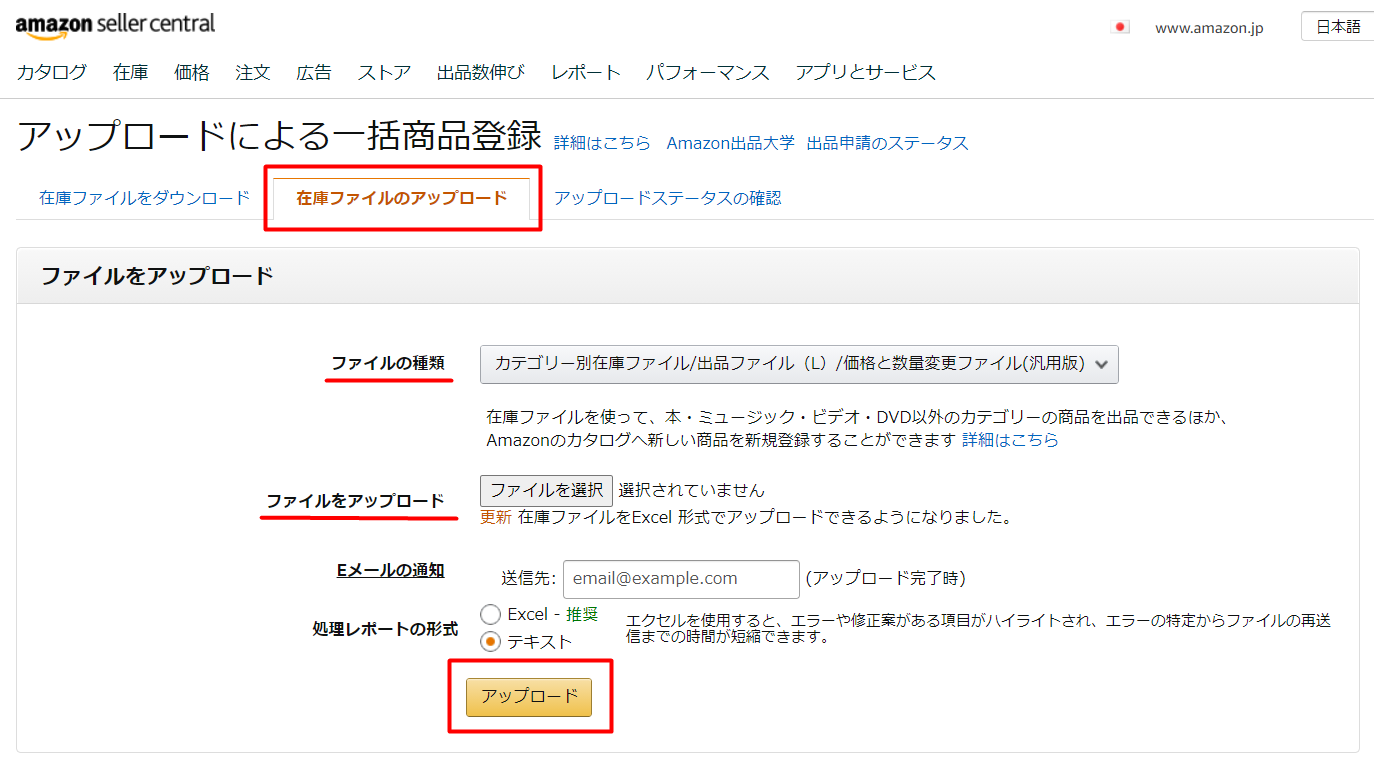
Task: Open the アプリとサービス menu
Action: coord(866,72)
